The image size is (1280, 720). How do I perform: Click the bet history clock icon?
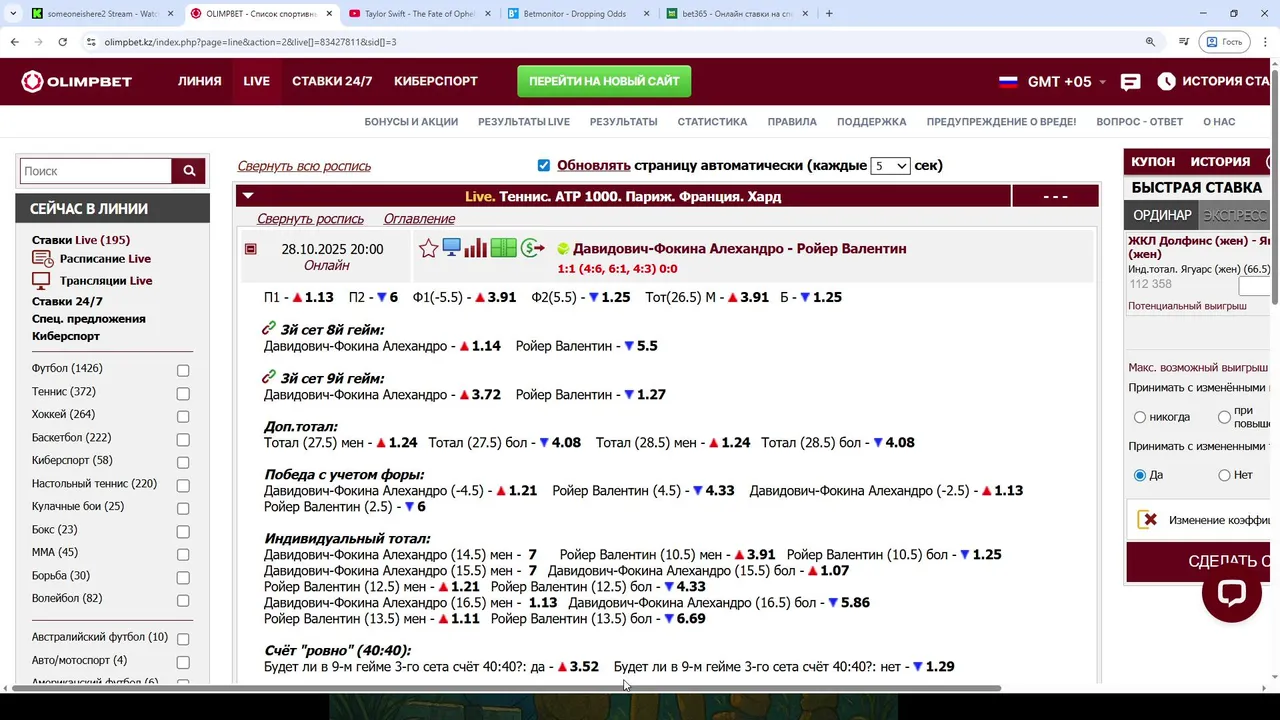coord(1166,82)
